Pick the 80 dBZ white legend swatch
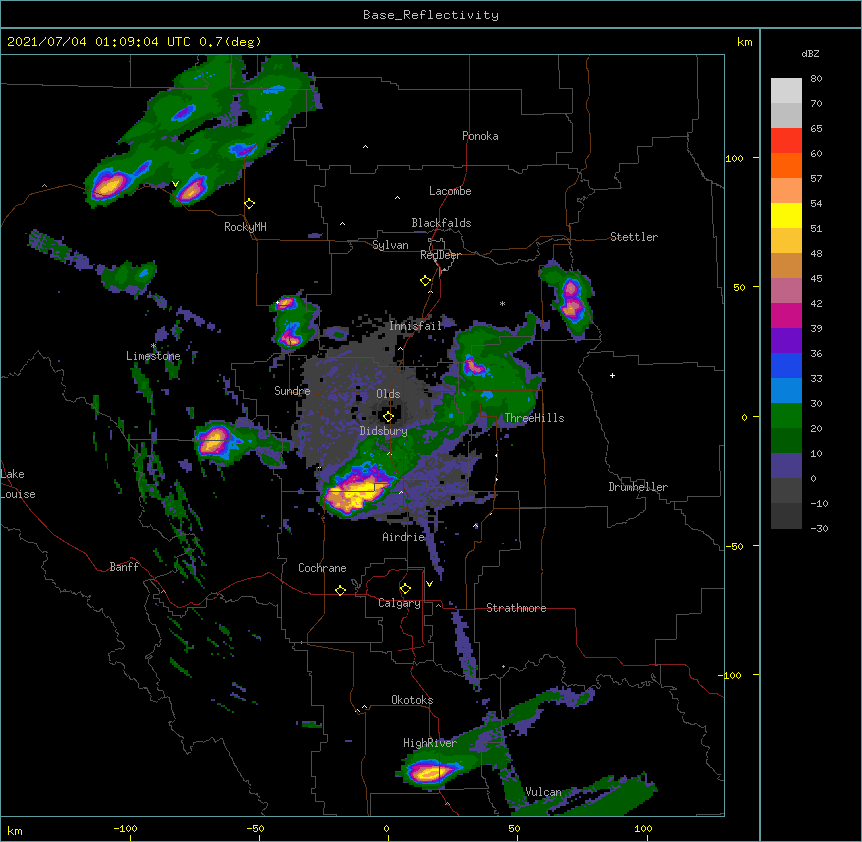Viewport: 862px width, 842px height. click(786, 91)
